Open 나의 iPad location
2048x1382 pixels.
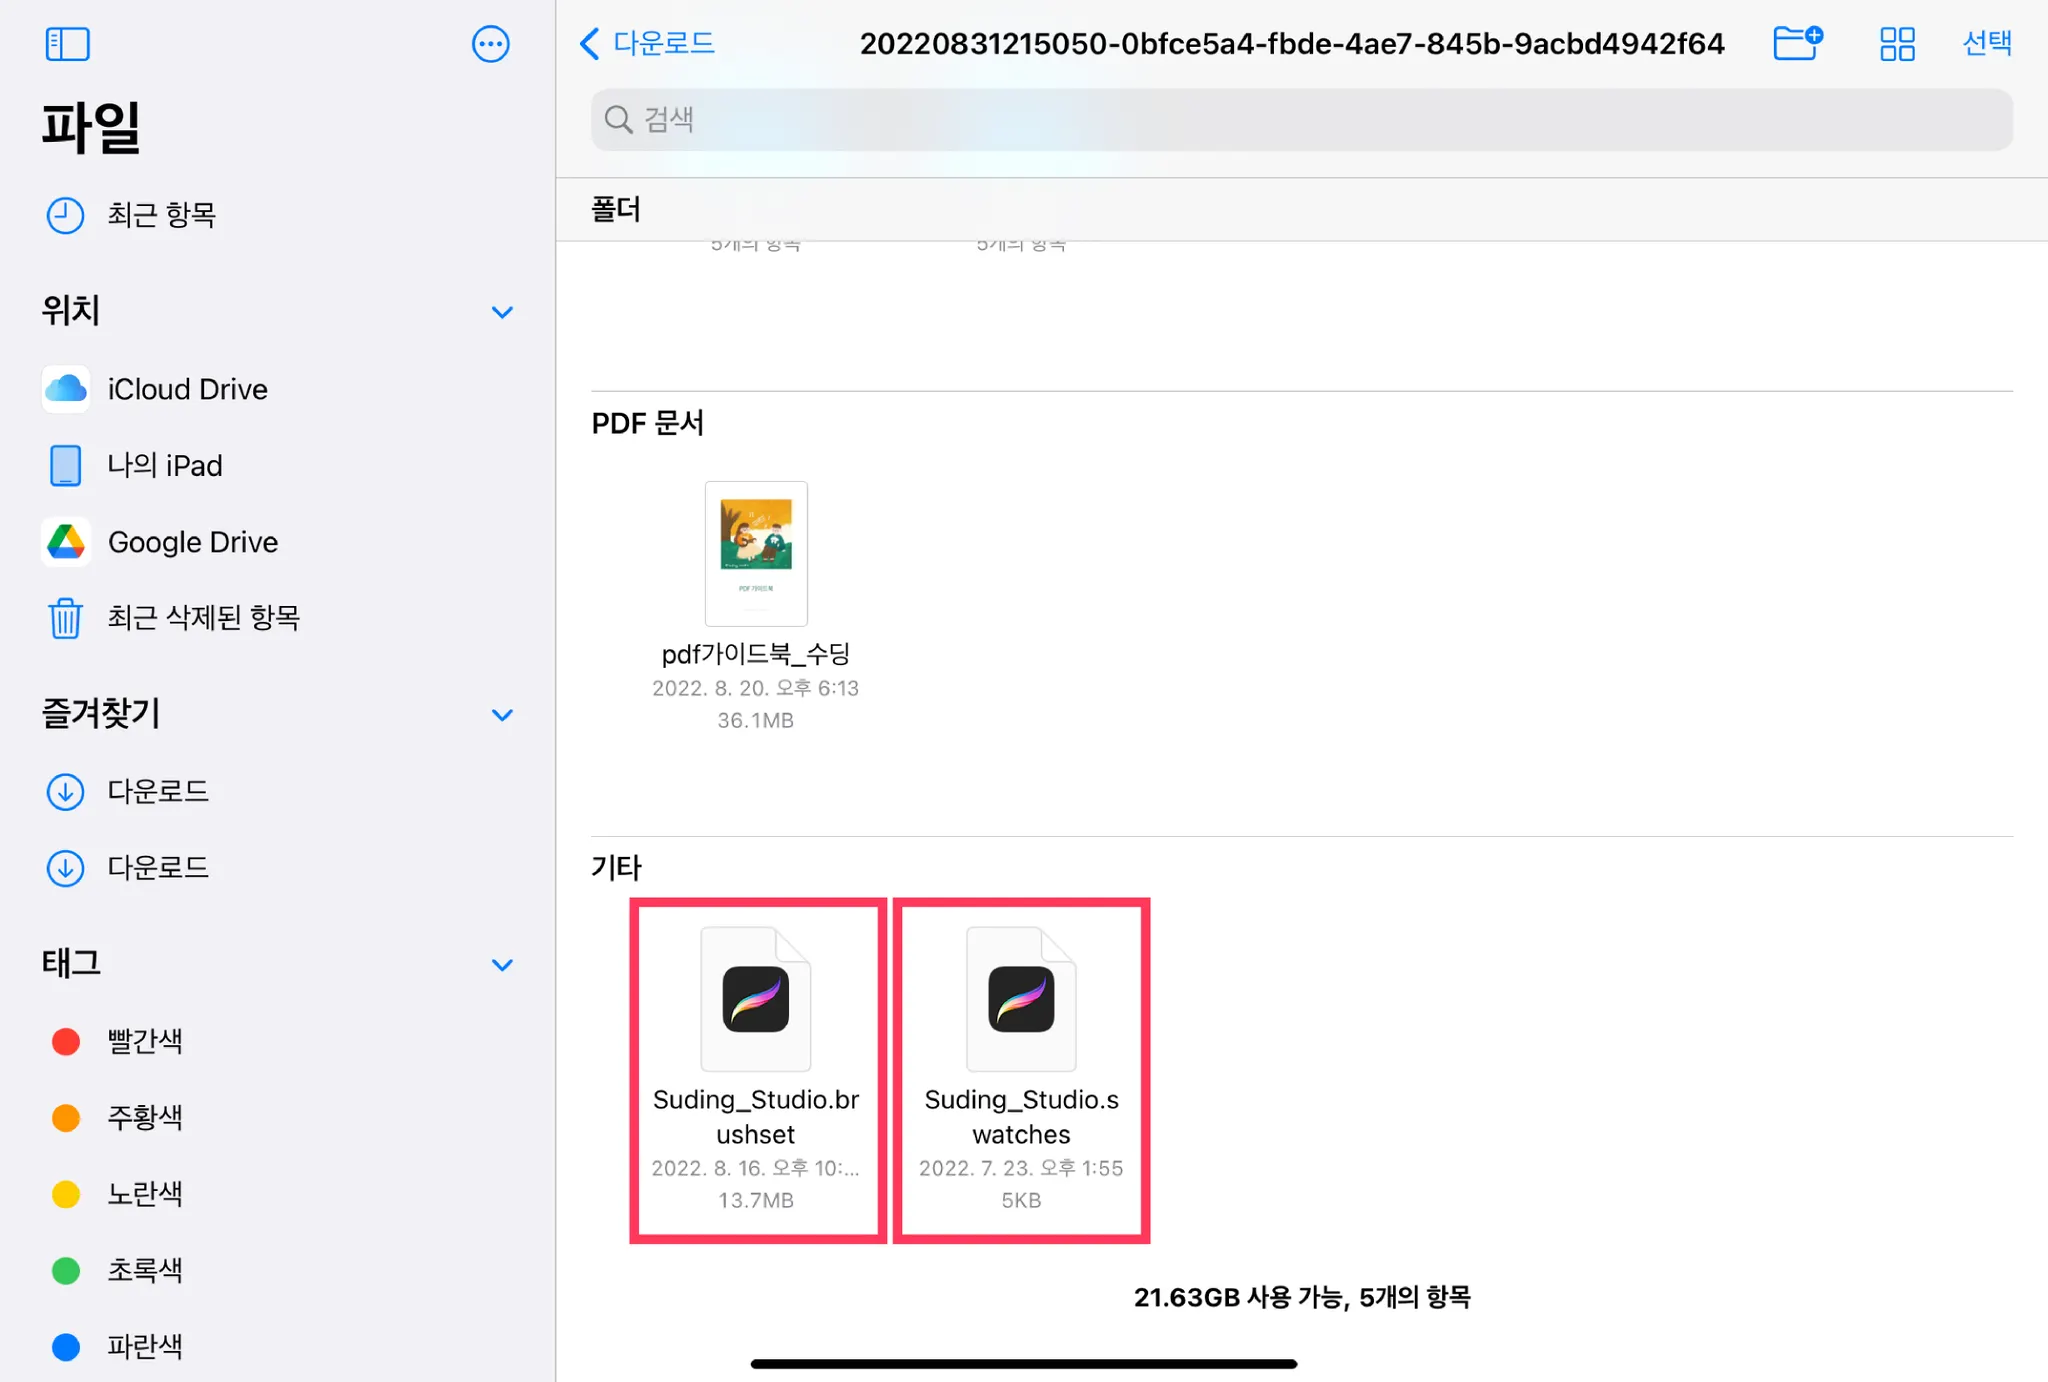coord(164,466)
